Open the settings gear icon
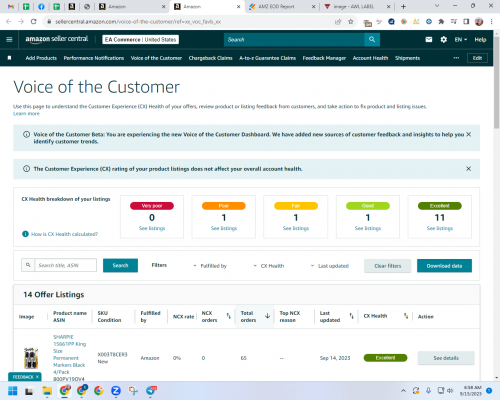The height and width of the screenshot is (400, 500). [x=443, y=40]
